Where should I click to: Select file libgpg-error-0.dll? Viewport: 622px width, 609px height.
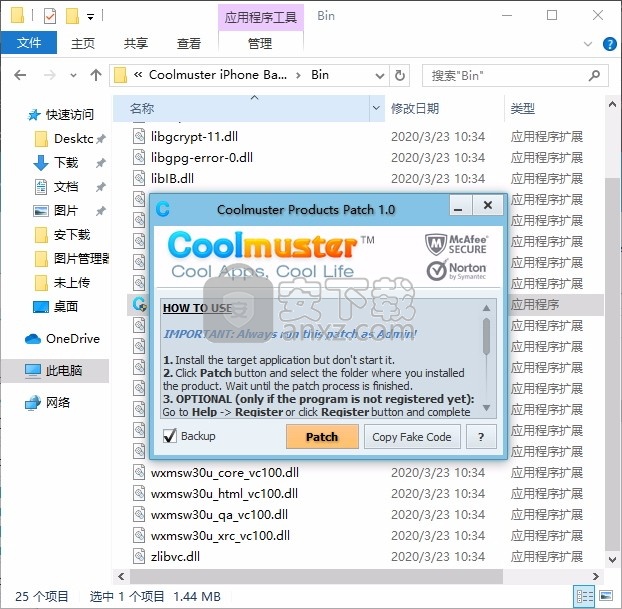click(x=202, y=158)
